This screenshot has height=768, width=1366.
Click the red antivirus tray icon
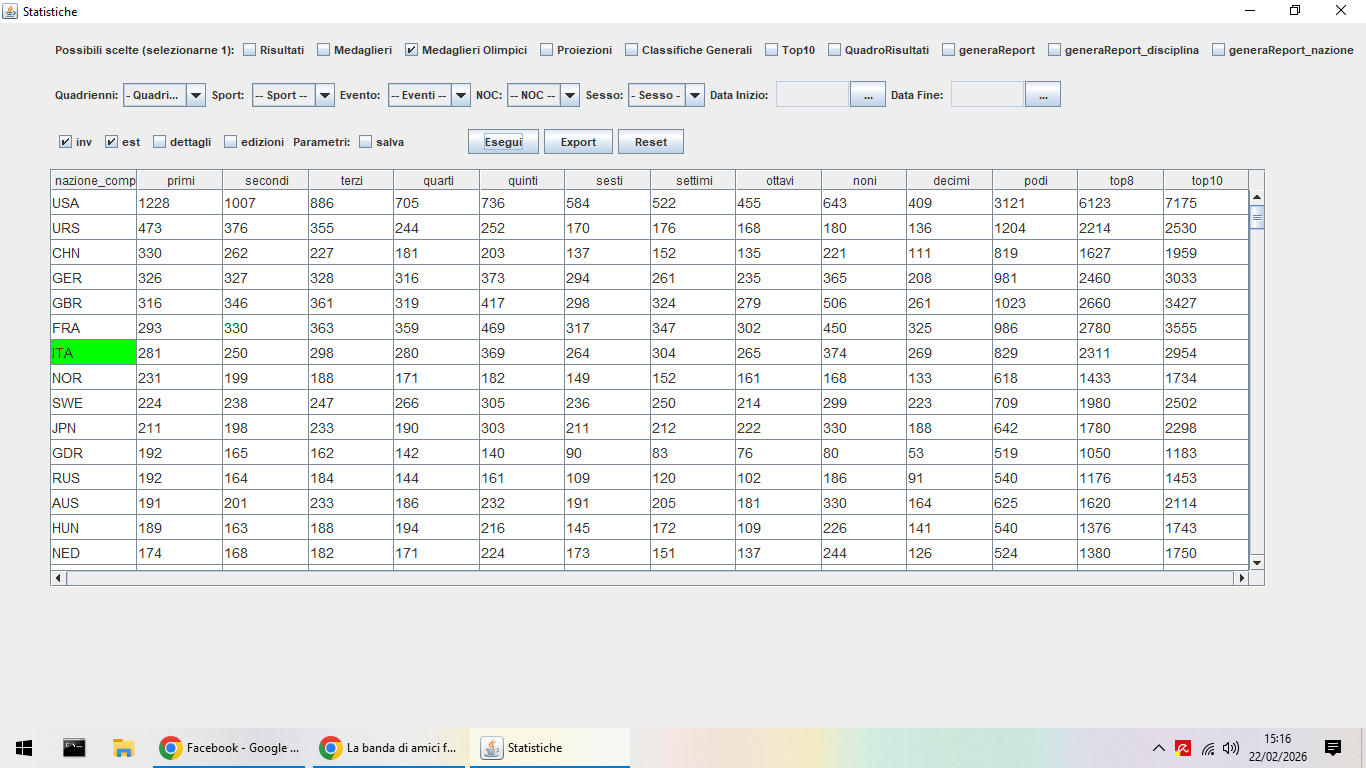1183,747
